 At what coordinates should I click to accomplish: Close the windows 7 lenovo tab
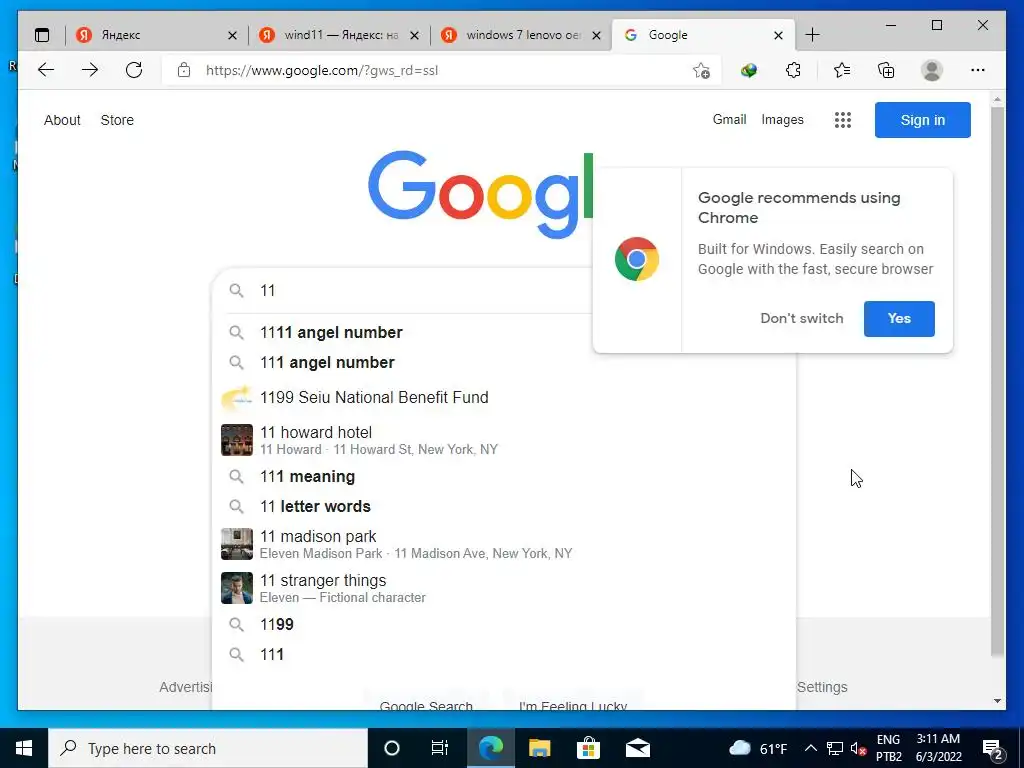(x=596, y=36)
